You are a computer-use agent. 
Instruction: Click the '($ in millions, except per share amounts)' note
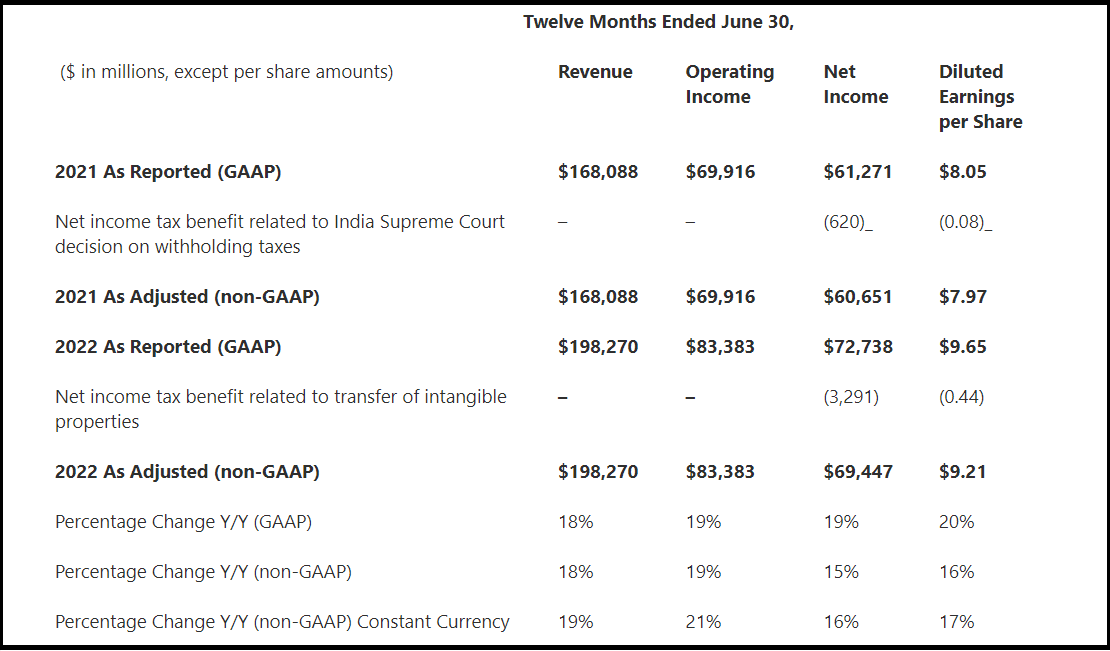tap(226, 72)
